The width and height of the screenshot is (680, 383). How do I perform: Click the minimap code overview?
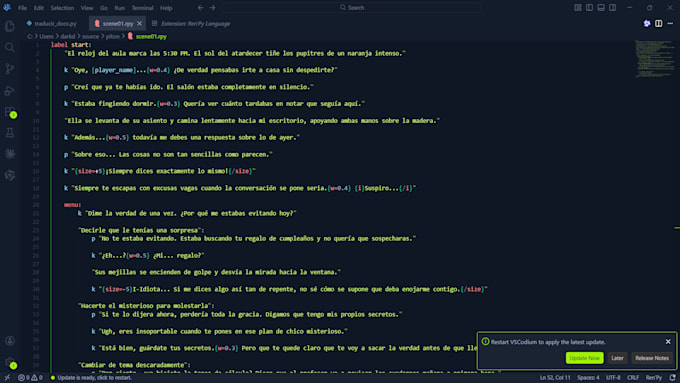655,59
